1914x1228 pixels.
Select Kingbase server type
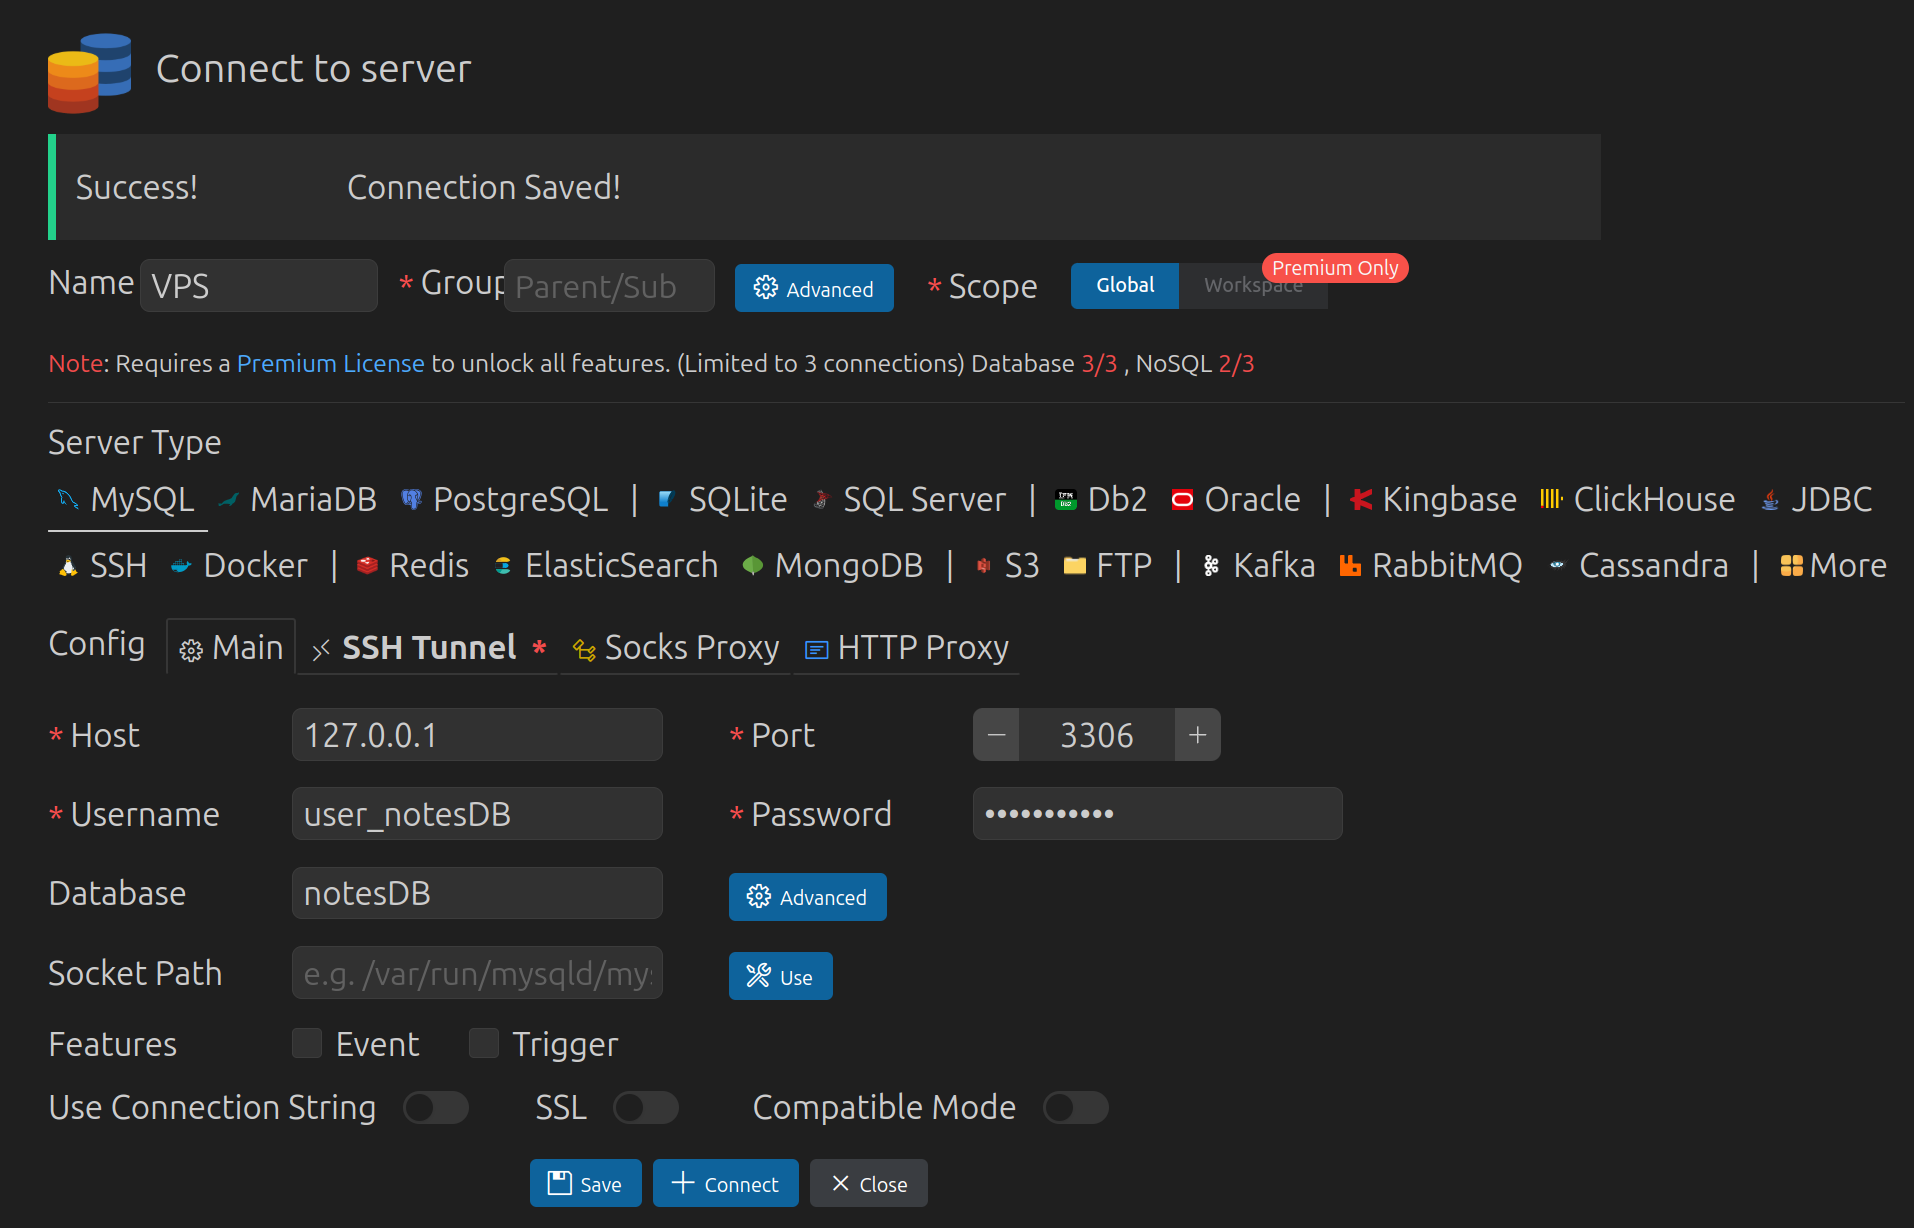tap(1432, 499)
